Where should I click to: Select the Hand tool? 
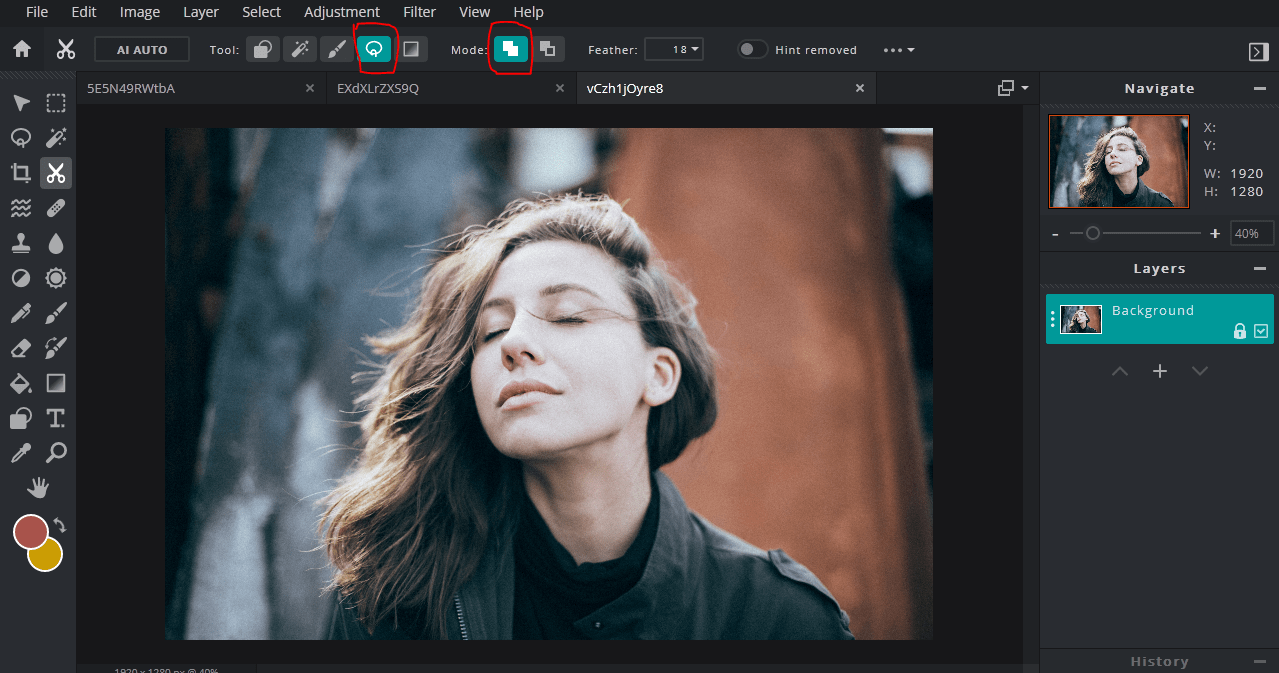click(x=38, y=487)
